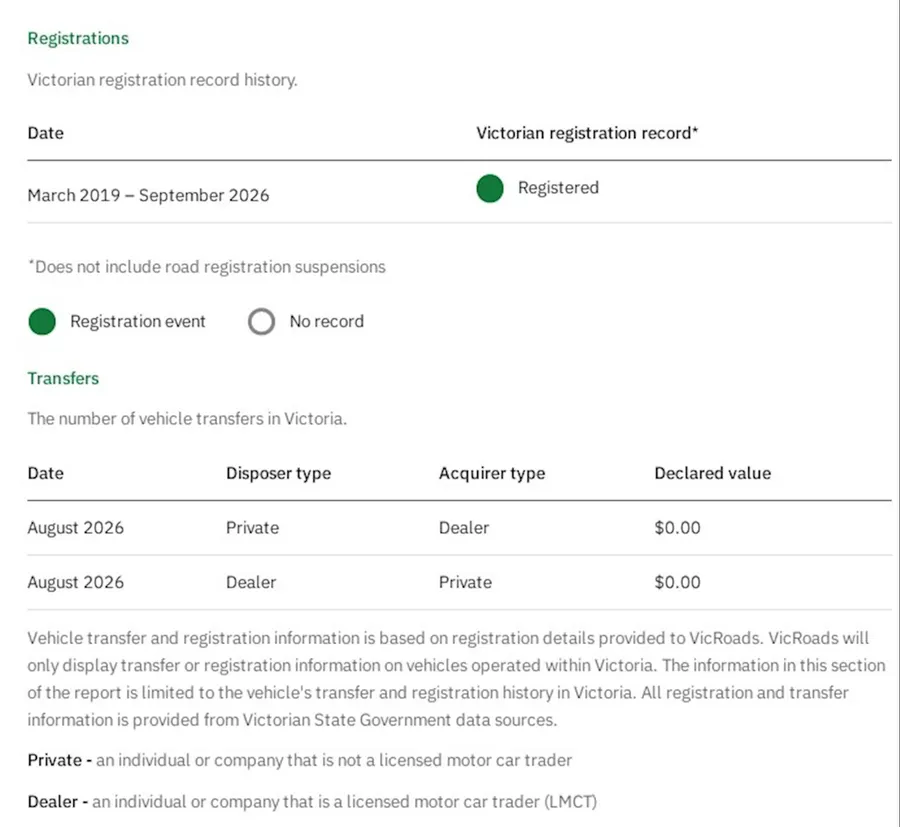Click the Victorian registration record column header

[x=587, y=133]
